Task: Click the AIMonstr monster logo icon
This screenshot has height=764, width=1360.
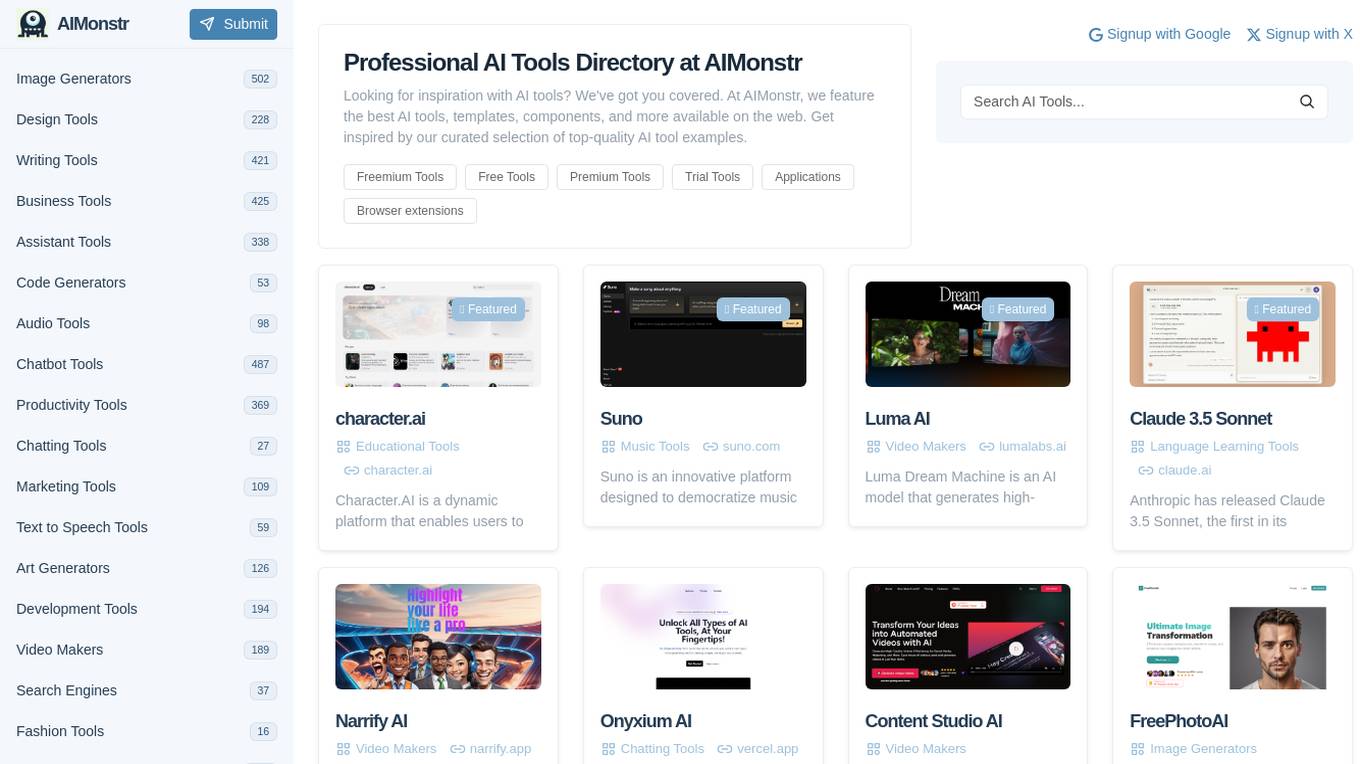Action: [33, 24]
